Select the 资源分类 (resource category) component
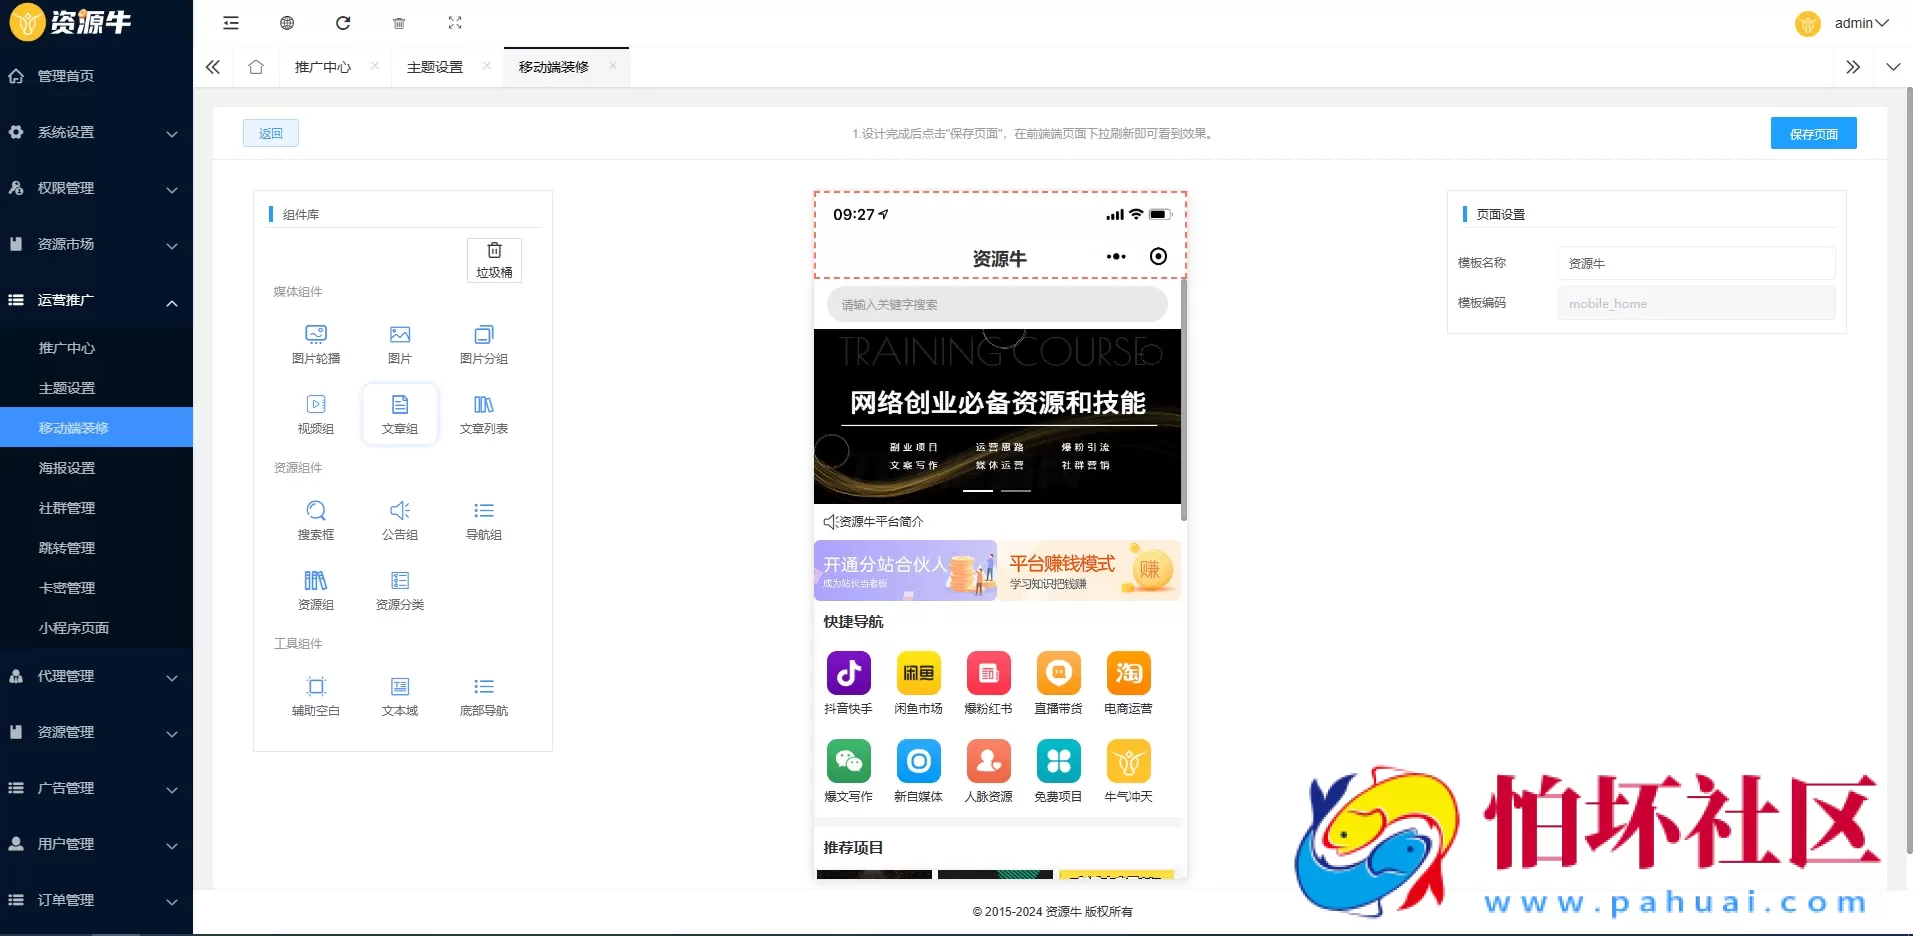This screenshot has height=936, width=1913. click(399, 589)
